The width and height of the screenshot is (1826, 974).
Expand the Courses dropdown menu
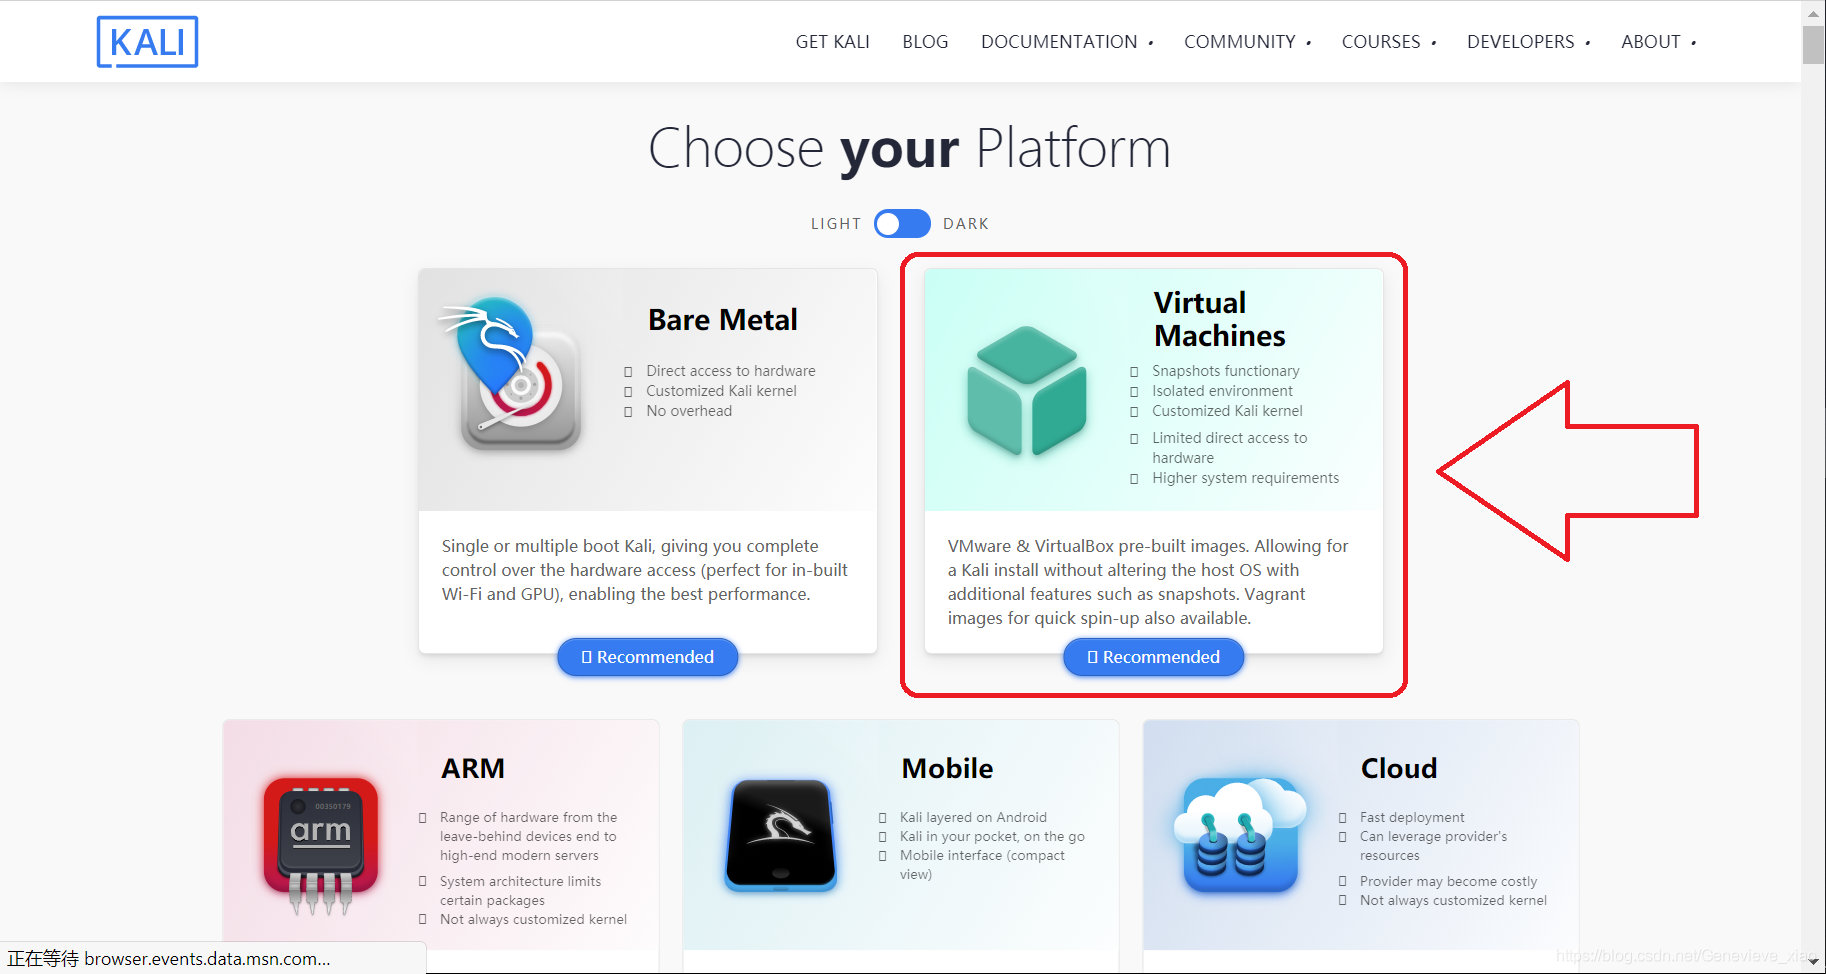coord(1388,42)
